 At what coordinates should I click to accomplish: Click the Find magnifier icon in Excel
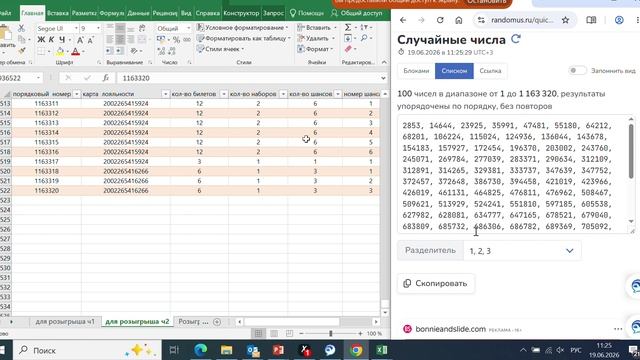coord(364,38)
